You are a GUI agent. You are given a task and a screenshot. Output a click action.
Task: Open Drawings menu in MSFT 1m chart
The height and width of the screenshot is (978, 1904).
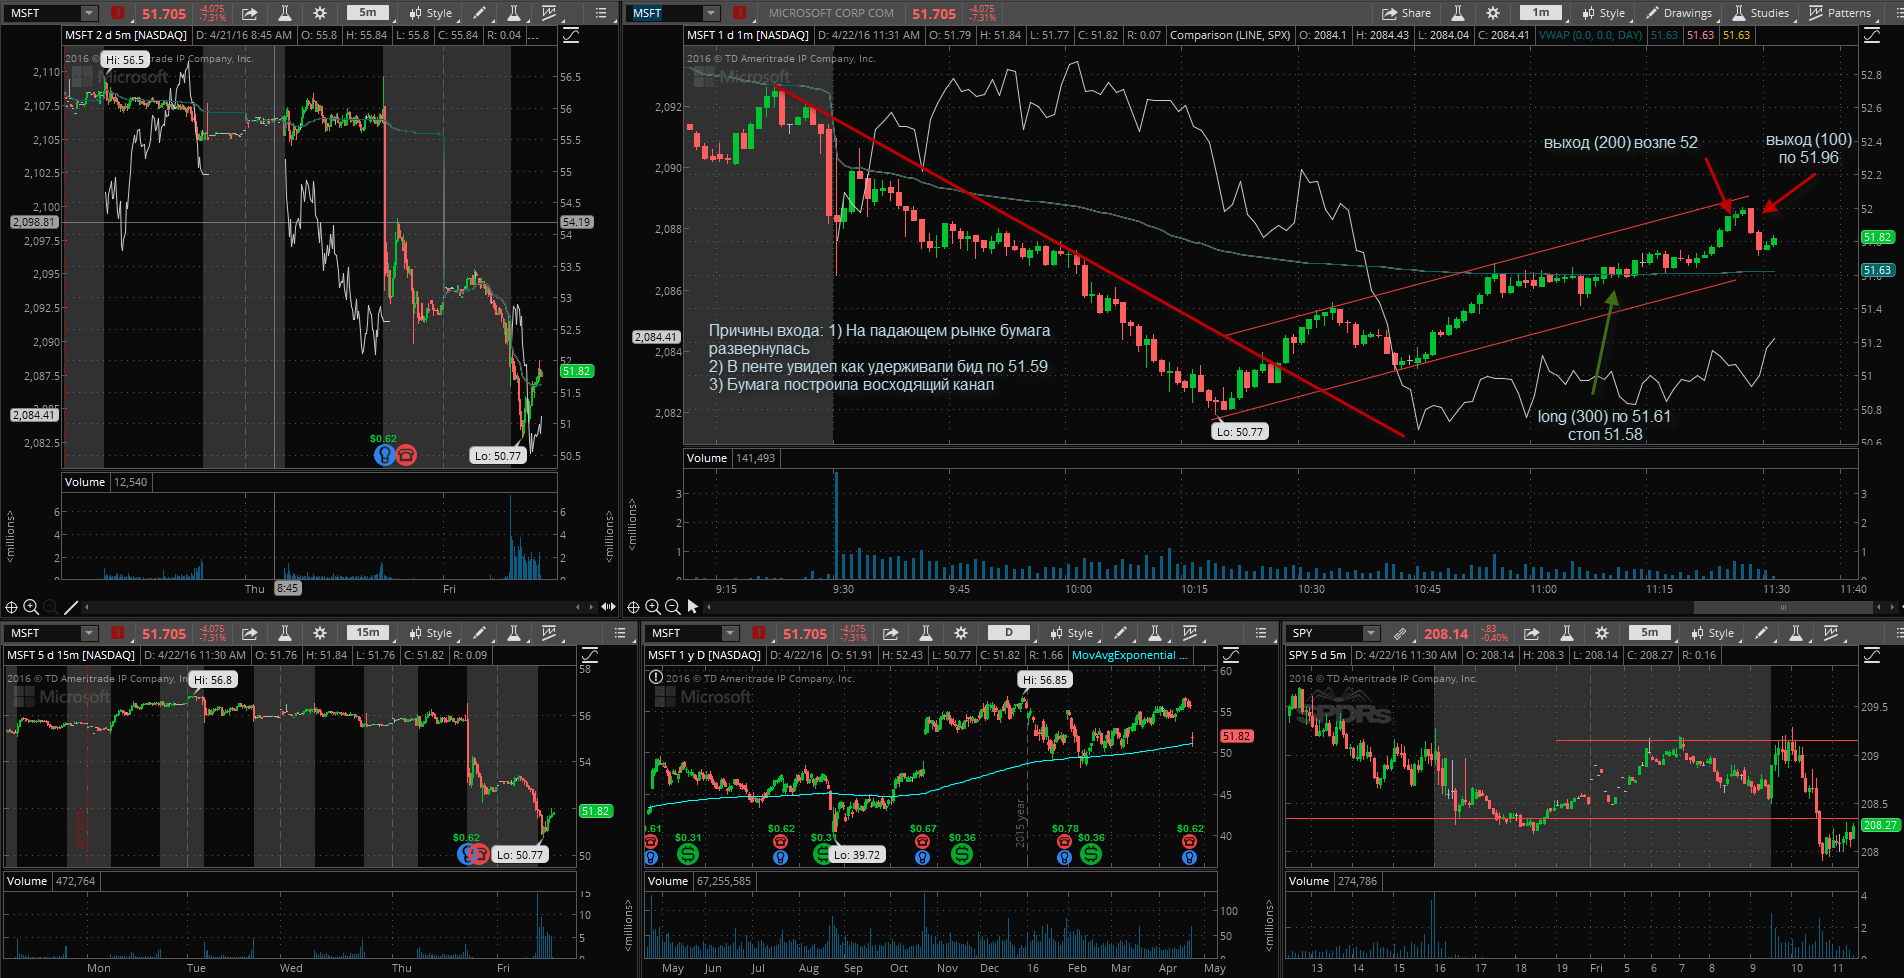(1679, 13)
